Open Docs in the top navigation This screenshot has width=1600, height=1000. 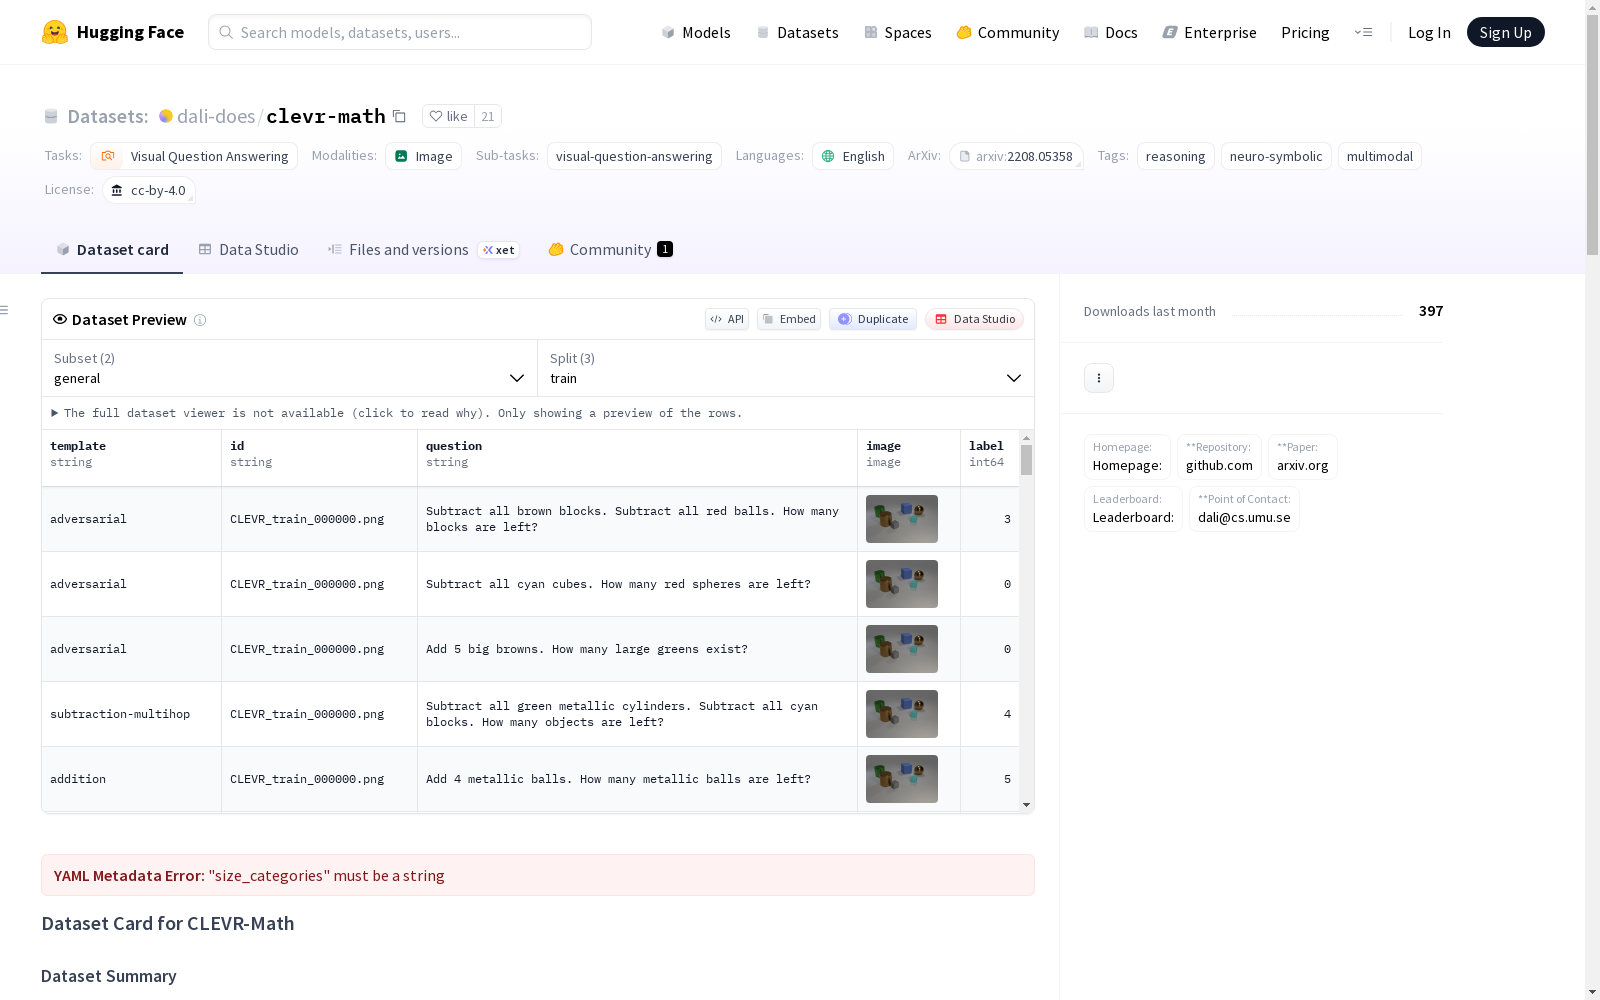(1111, 32)
